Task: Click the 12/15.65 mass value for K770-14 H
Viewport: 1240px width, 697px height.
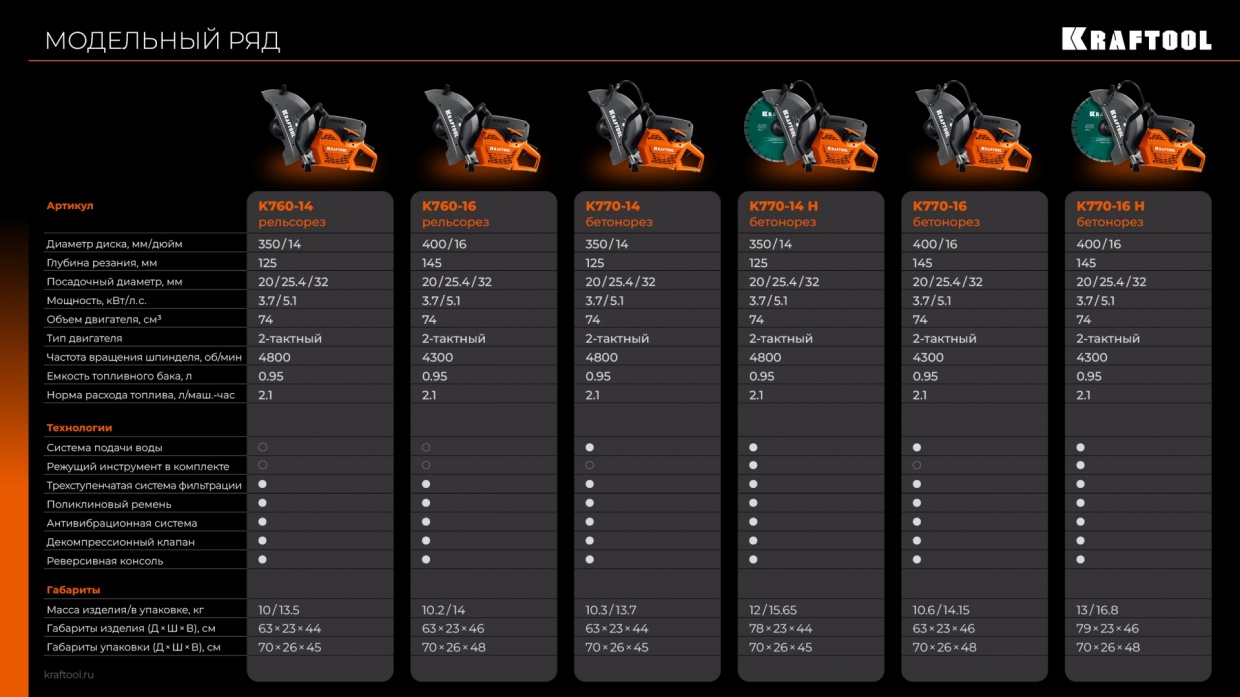Action: click(774, 610)
